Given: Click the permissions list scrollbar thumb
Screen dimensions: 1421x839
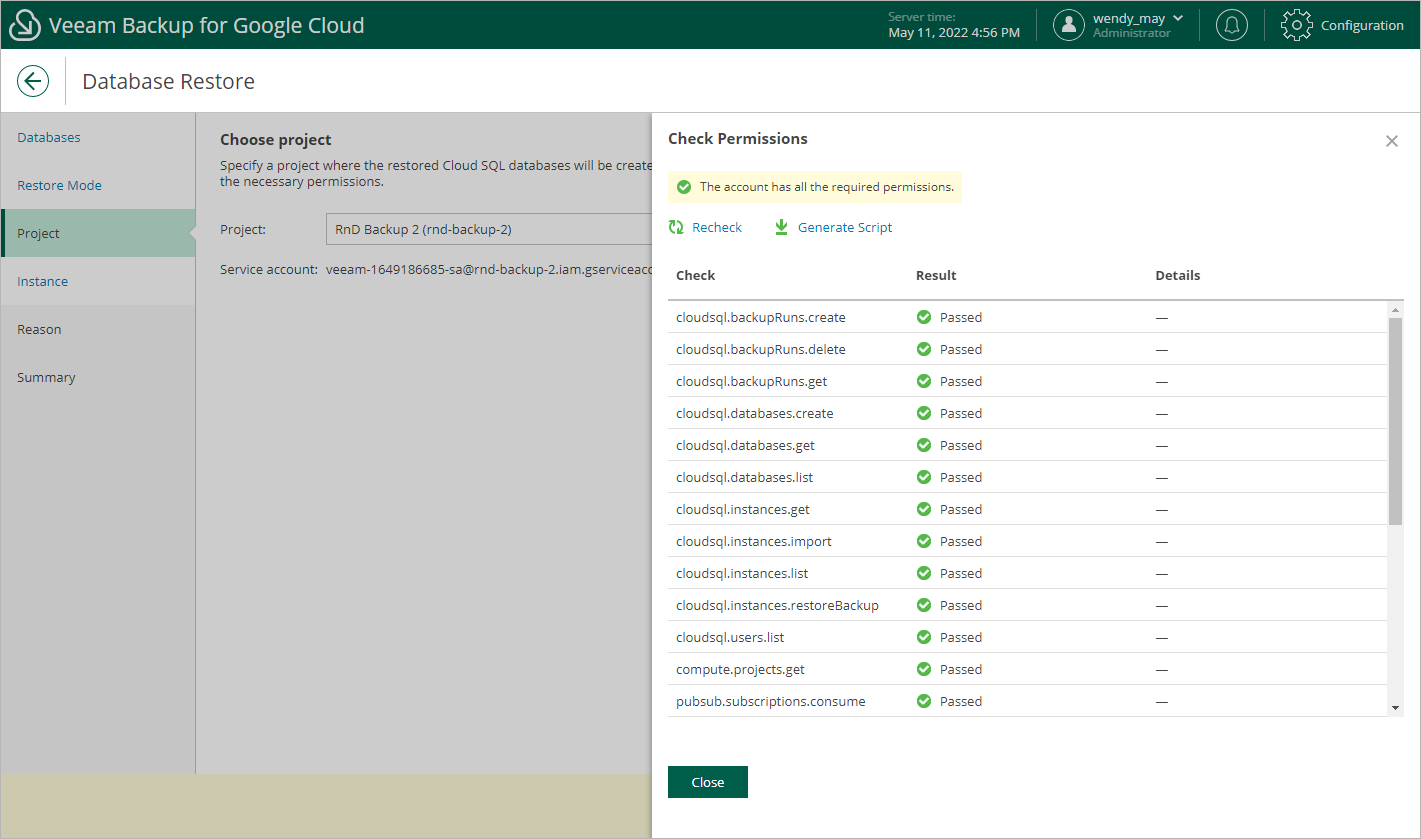Looking at the screenshot, I should point(1396,420).
